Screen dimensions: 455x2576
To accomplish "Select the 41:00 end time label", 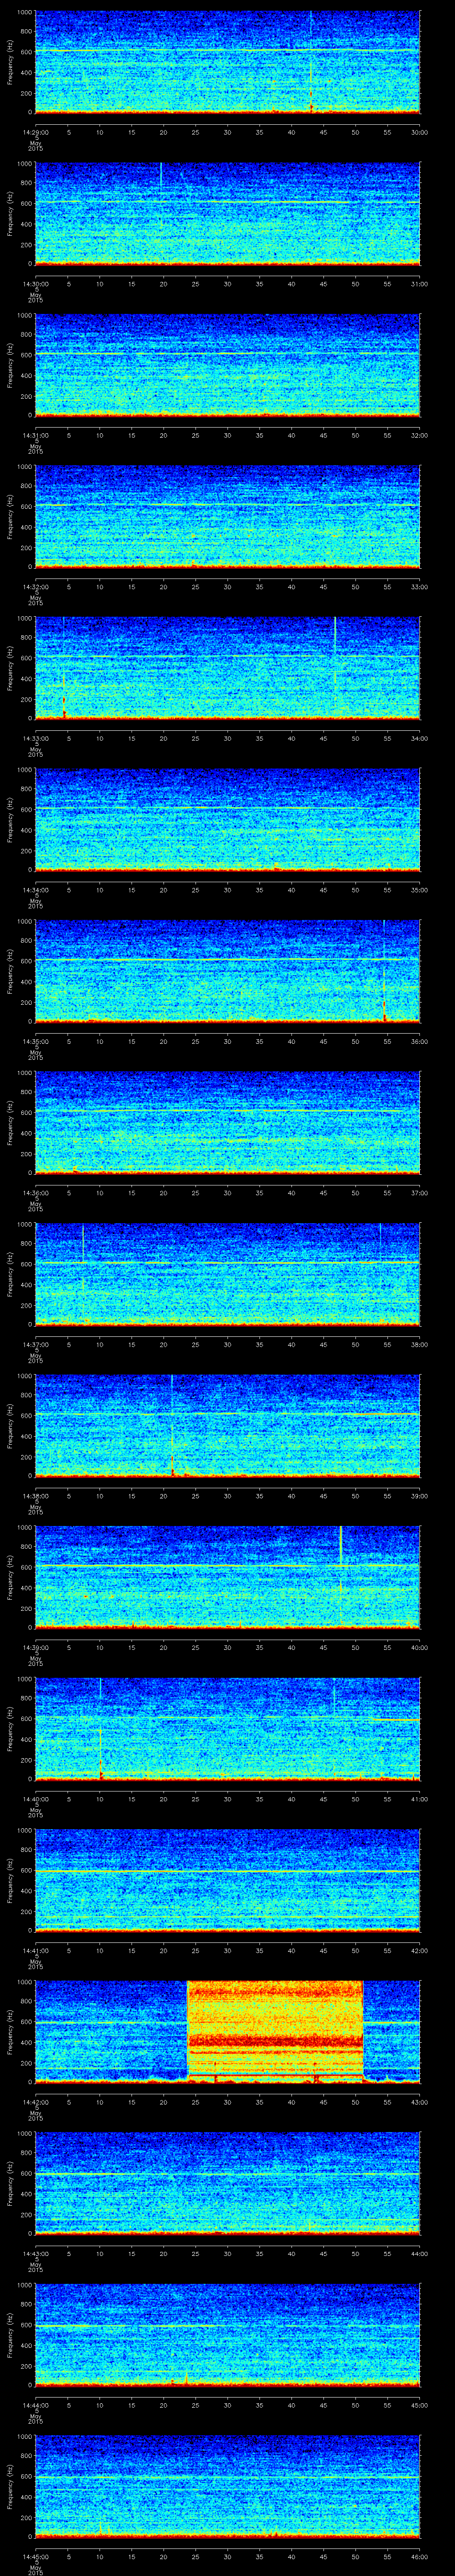I will tap(419, 1799).
